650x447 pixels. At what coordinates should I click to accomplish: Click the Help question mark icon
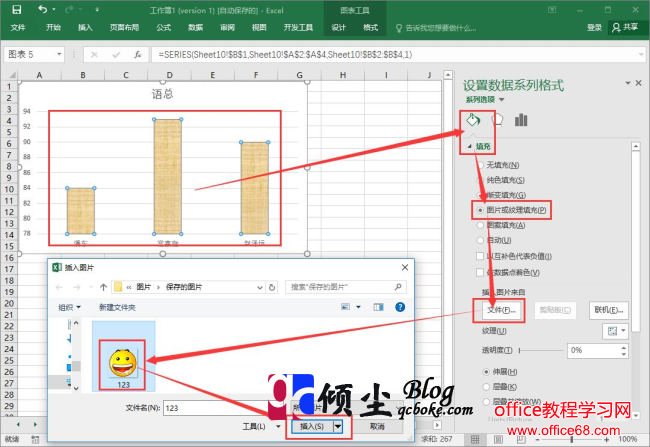(400, 307)
